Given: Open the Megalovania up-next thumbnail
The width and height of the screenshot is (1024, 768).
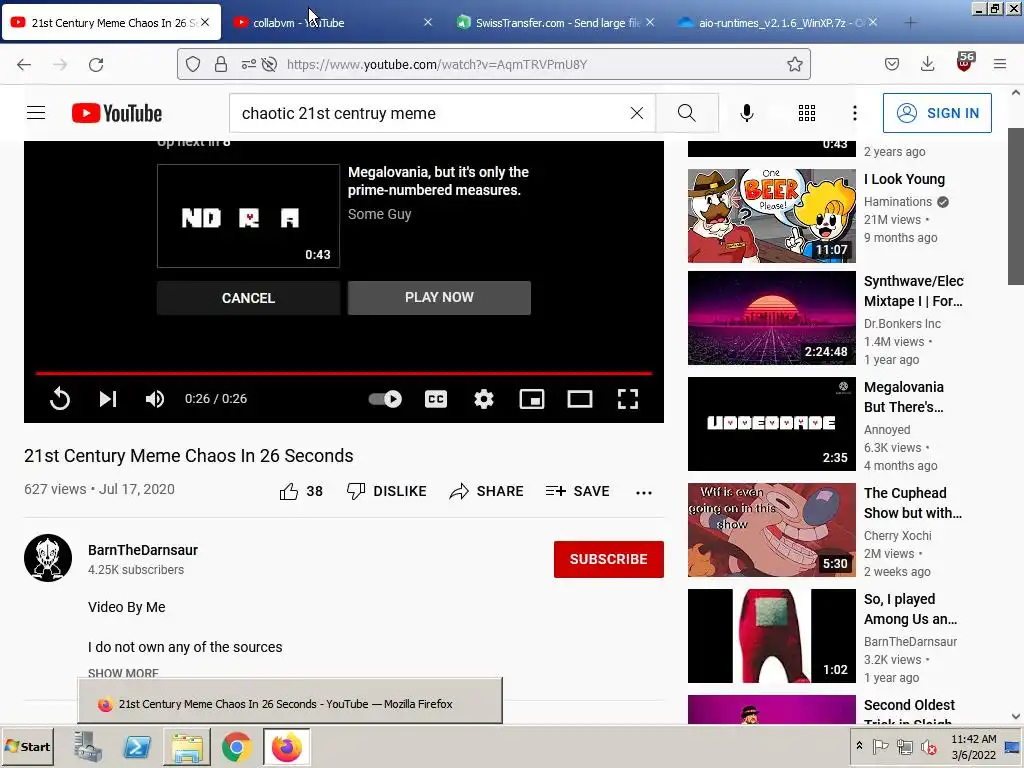Looking at the screenshot, I should [248, 216].
